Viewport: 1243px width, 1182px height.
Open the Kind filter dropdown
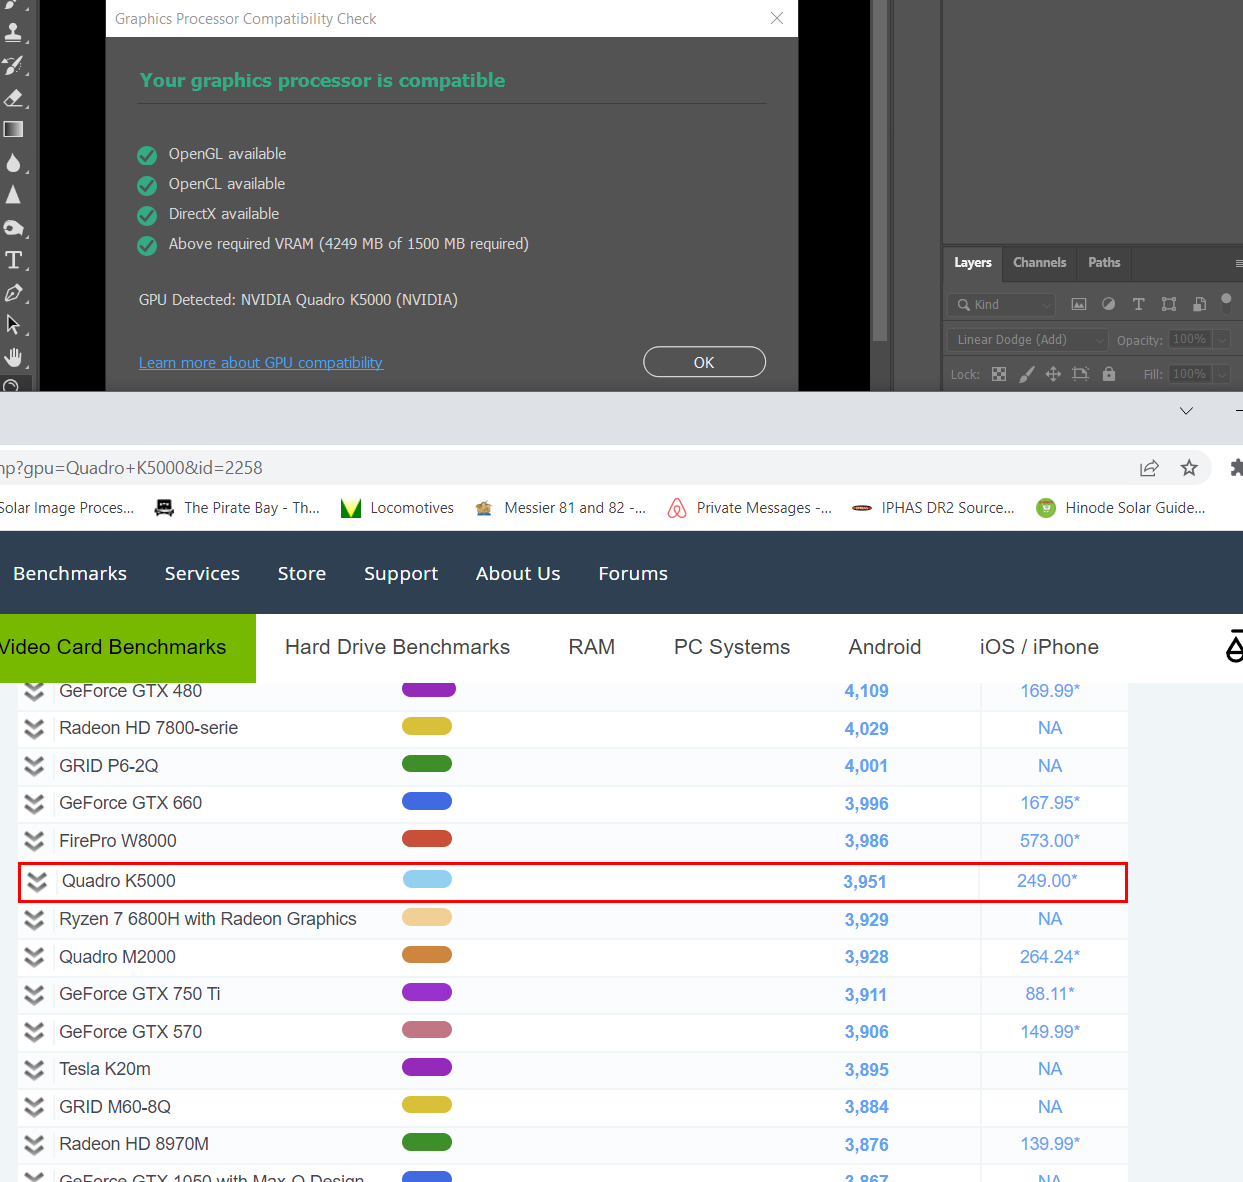(1000, 304)
